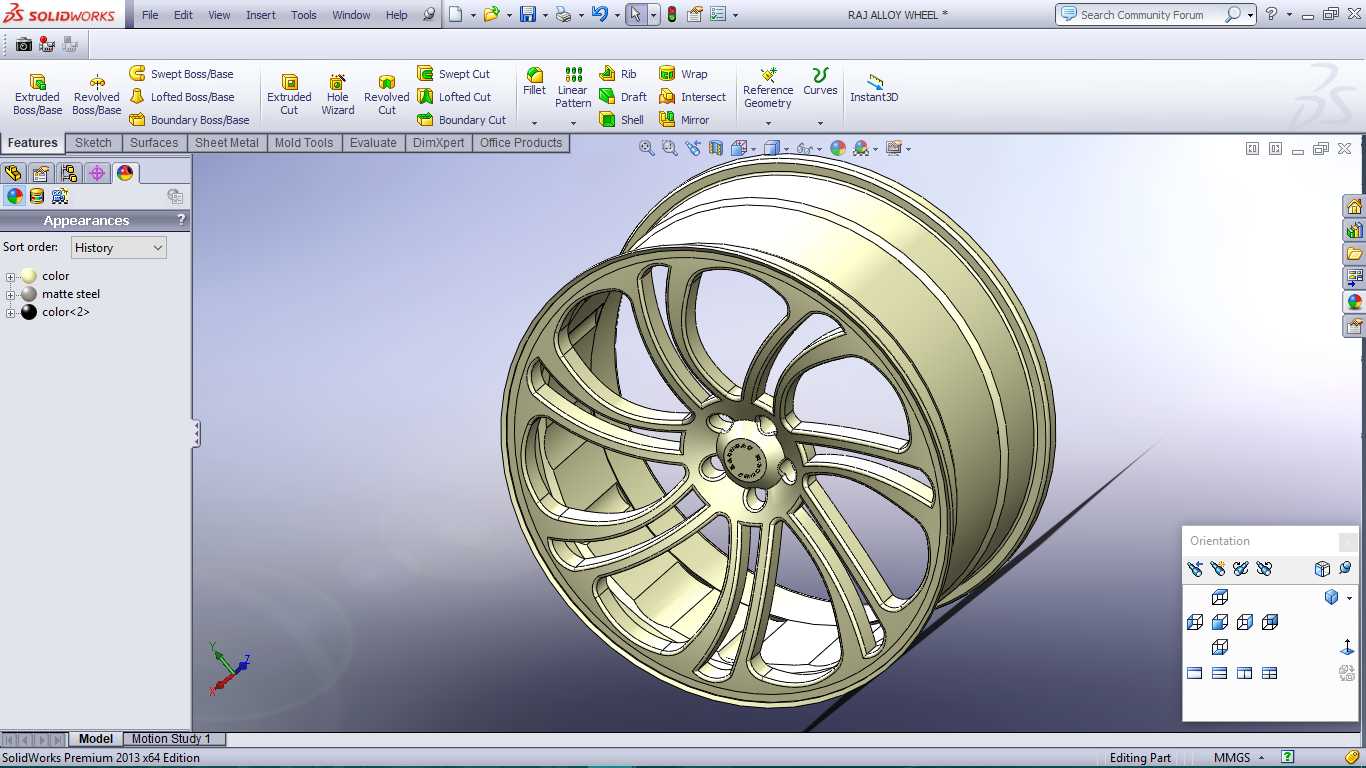The height and width of the screenshot is (768, 1366).
Task: Start the Extruded Boss/Base feature
Action: pyautogui.click(x=37, y=94)
